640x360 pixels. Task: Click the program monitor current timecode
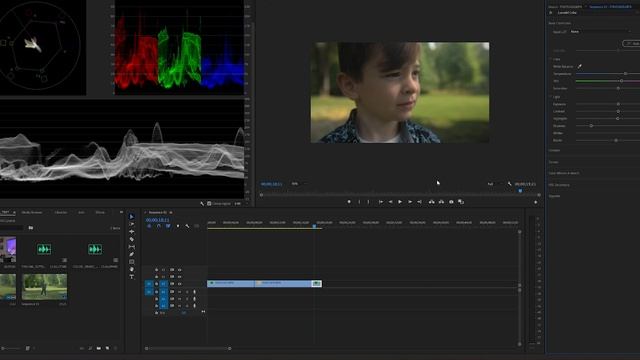(271, 184)
